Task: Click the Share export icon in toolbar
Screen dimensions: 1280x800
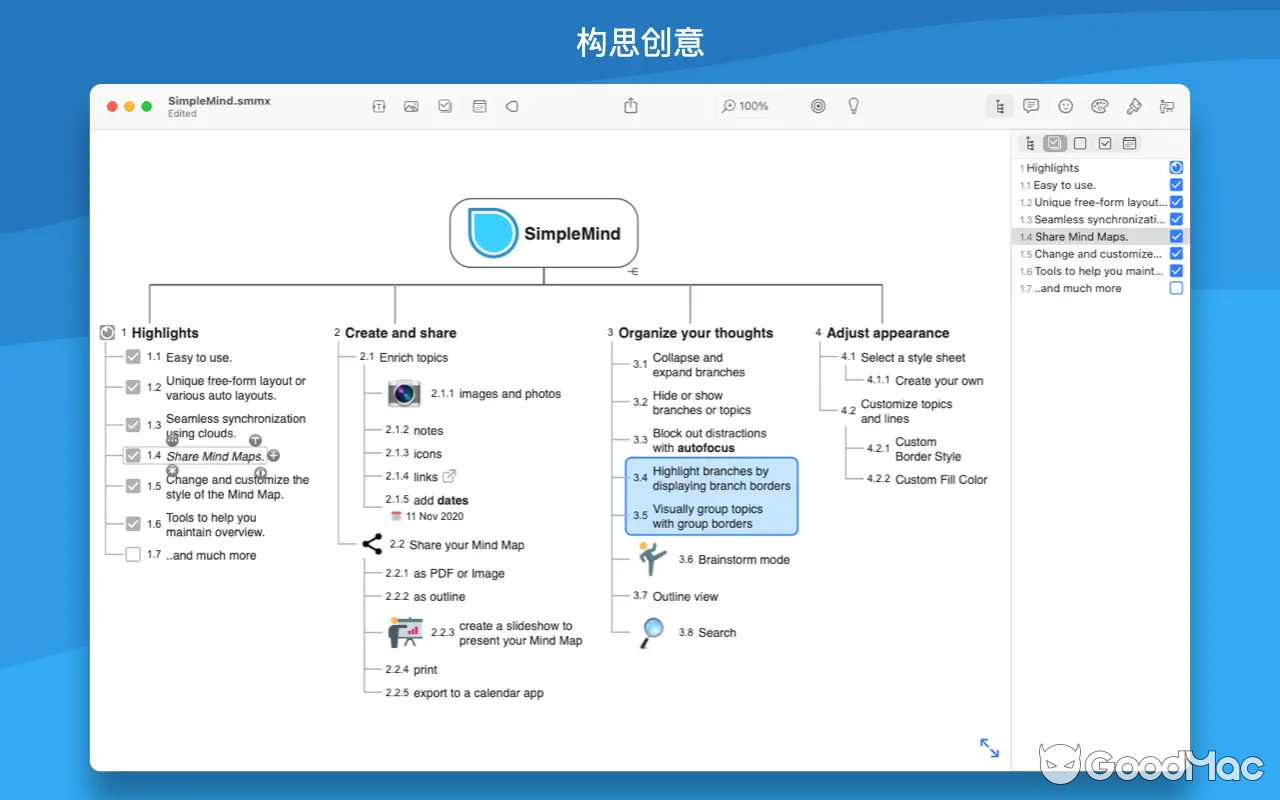Action: (x=630, y=104)
